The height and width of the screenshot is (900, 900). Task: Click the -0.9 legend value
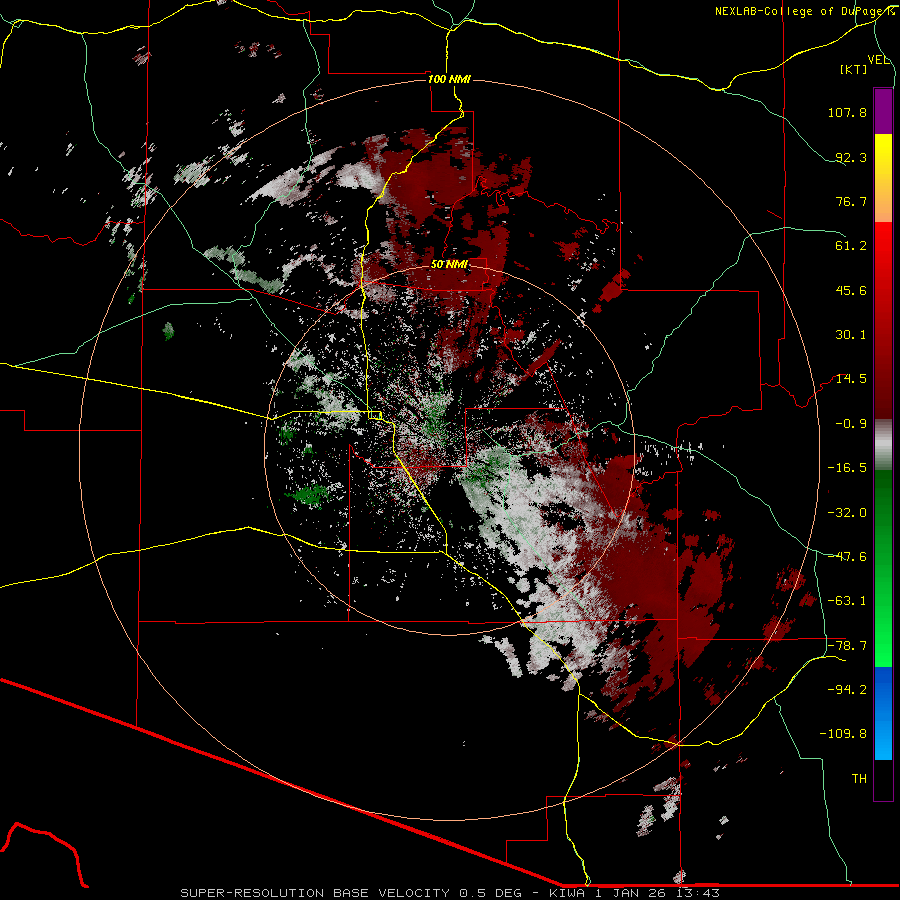pos(851,424)
